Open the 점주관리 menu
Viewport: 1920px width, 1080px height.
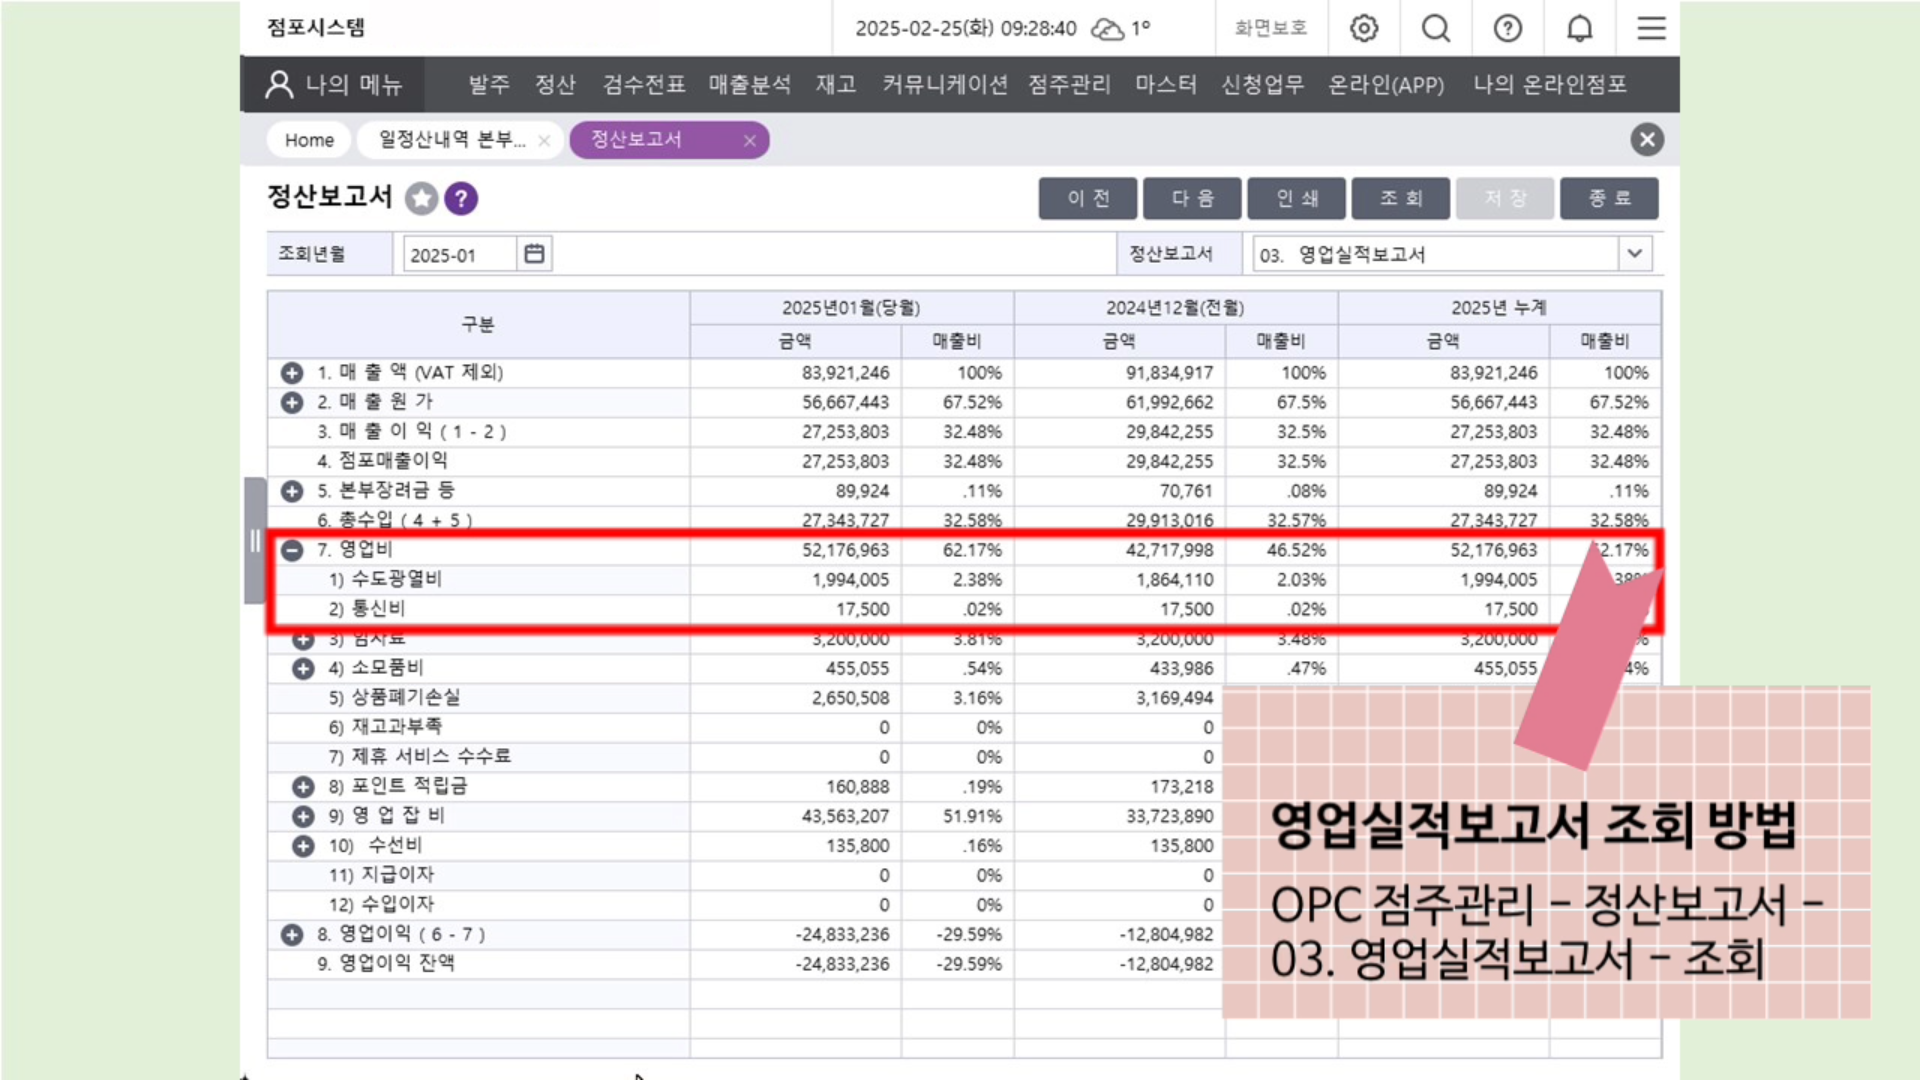tap(1069, 85)
